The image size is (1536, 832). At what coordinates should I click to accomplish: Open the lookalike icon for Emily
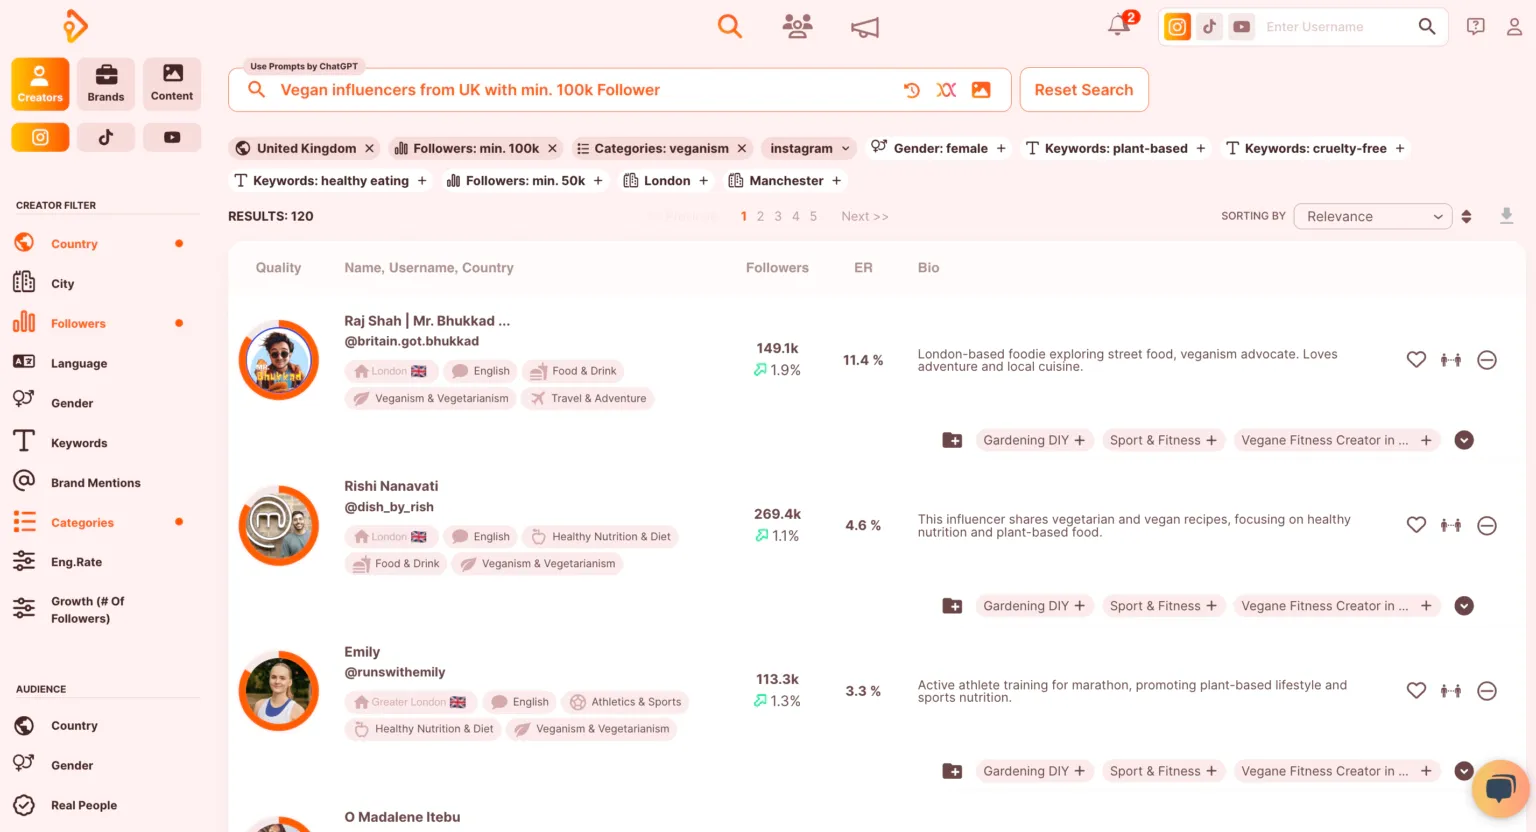pos(1451,690)
